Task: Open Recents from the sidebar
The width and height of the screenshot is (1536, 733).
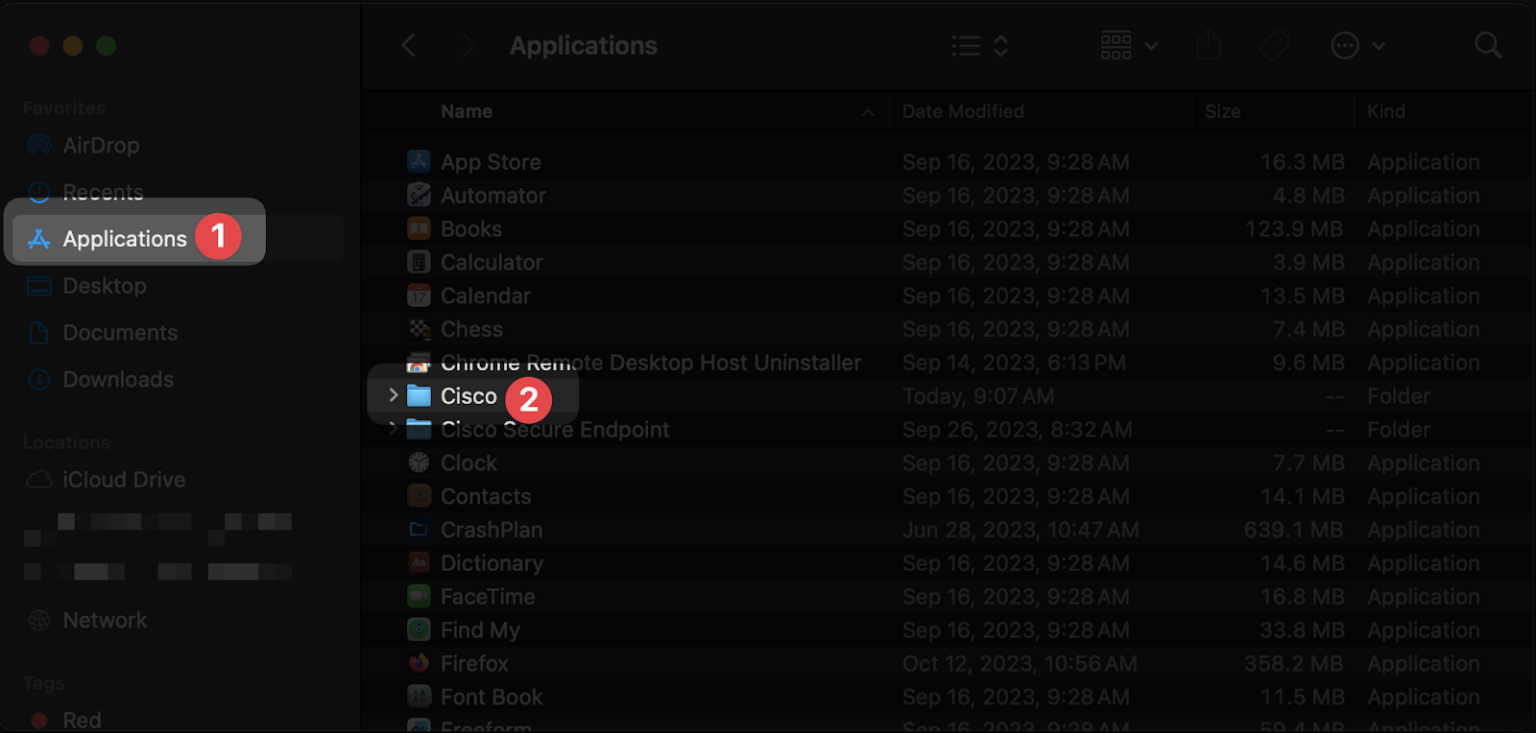Action: 102,191
